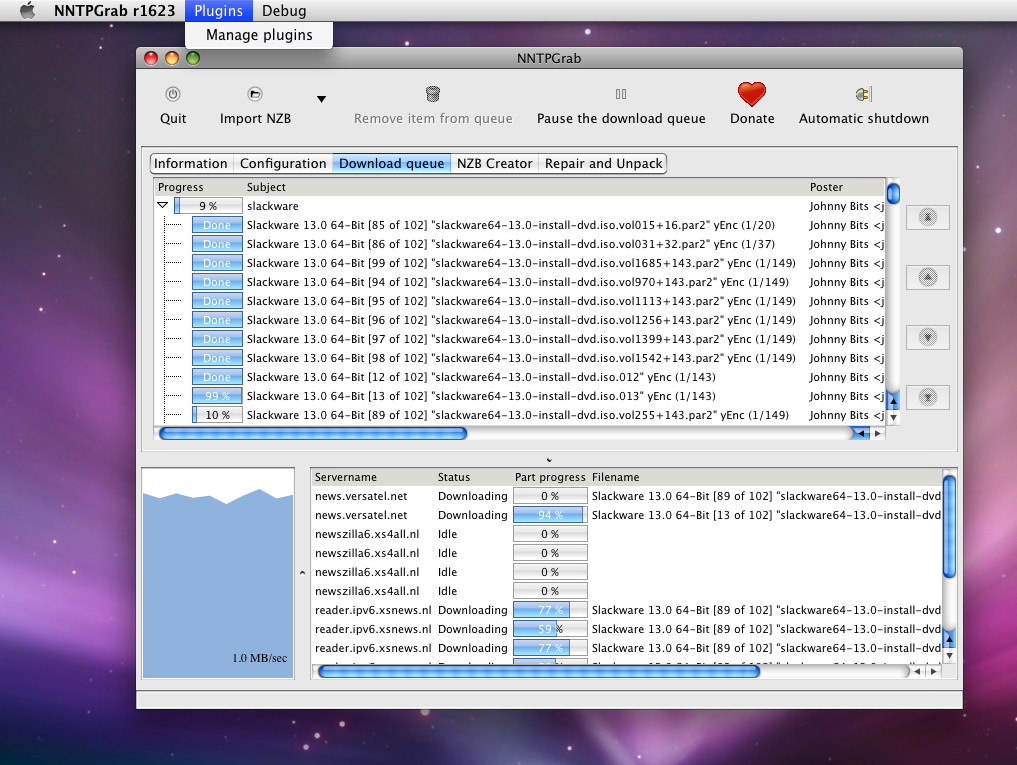Move selected item up one position
Screen dimensions: 1017x765
[927, 277]
